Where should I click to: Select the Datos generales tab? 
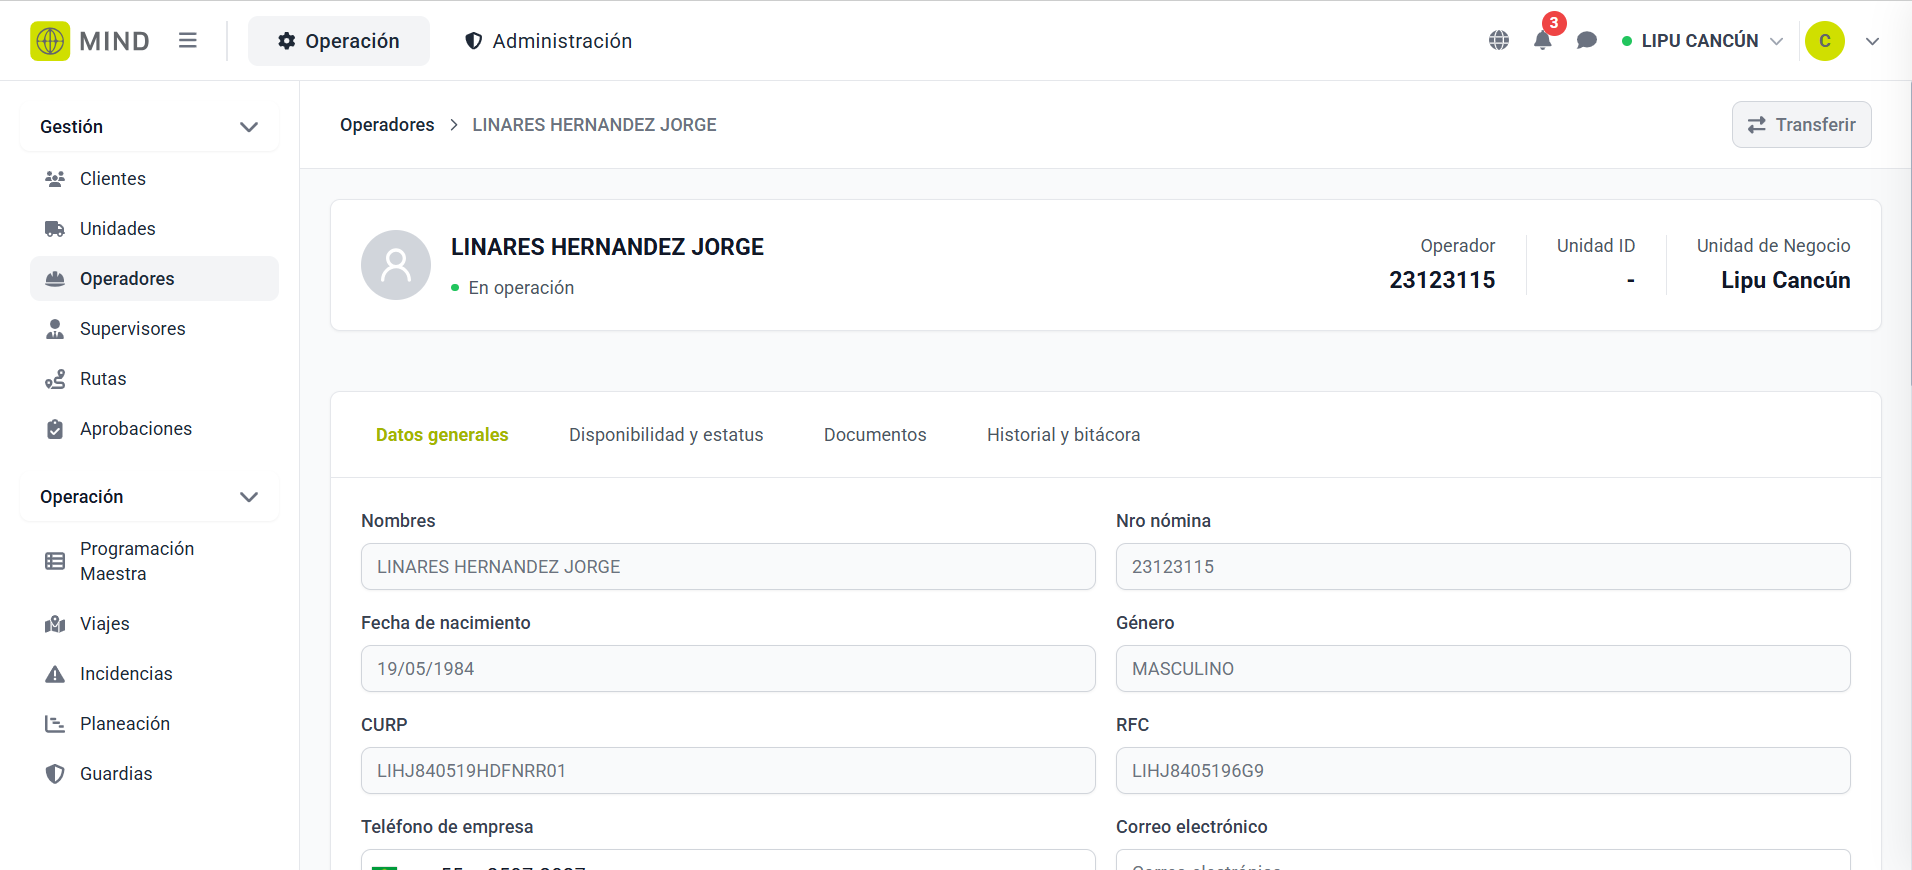(442, 435)
